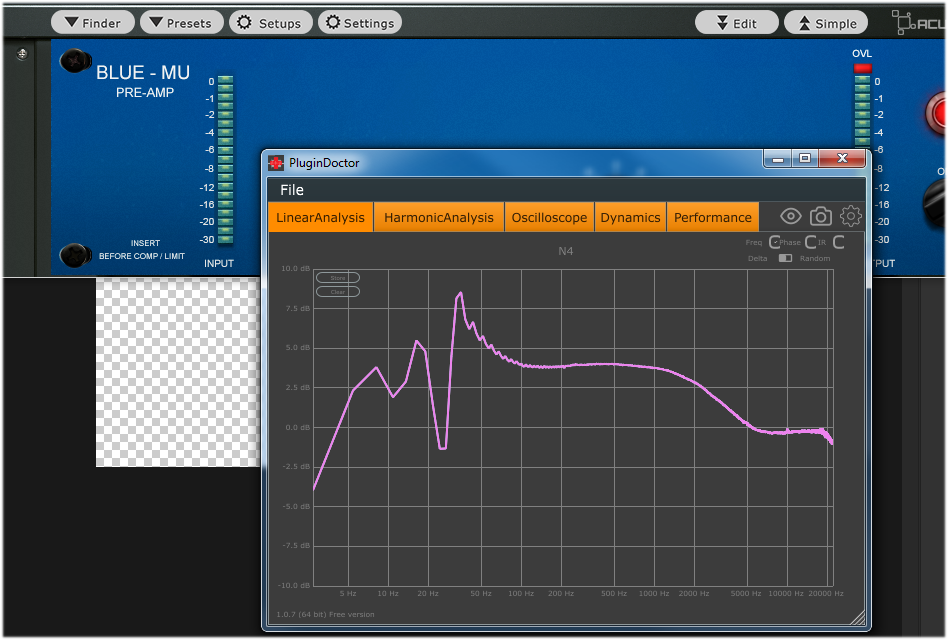Image resolution: width=948 pixels, height=640 pixels.
Task: Click the Clear button on the graph
Action: tap(338, 292)
